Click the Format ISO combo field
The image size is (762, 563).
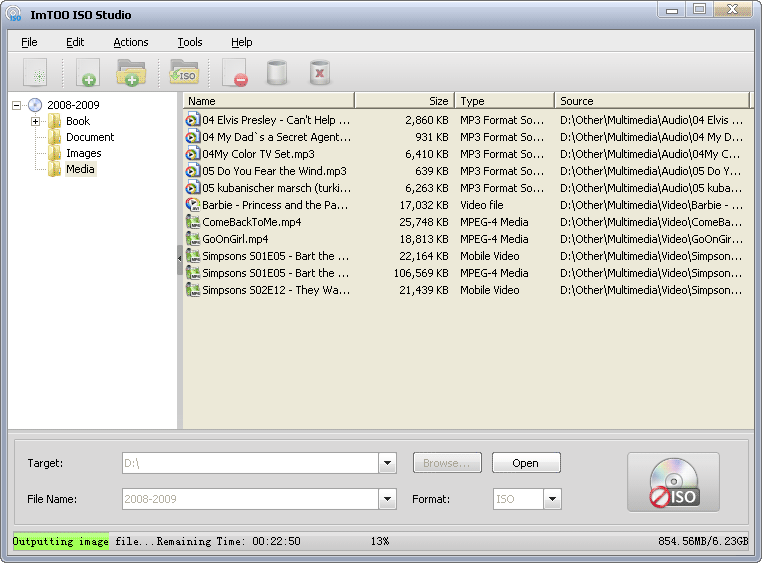coord(518,499)
